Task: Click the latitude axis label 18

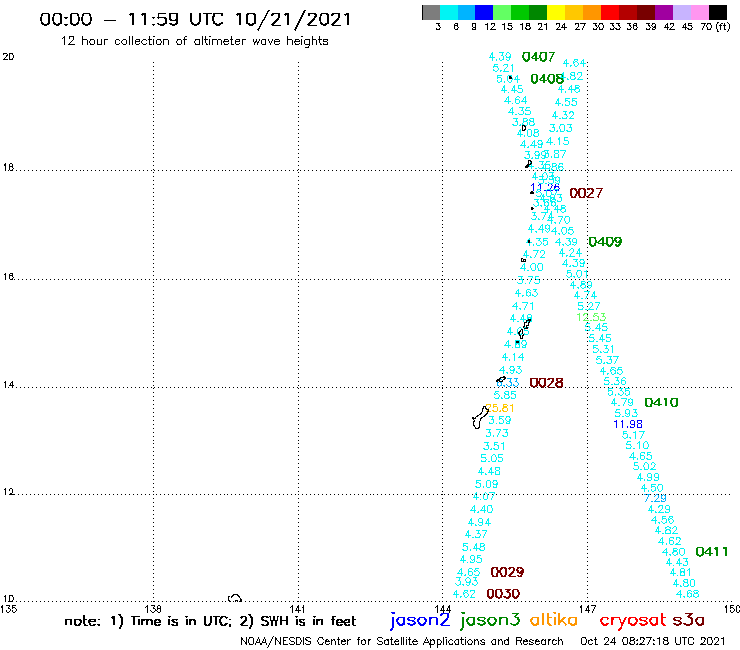Action: pyautogui.click(x=8, y=168)
